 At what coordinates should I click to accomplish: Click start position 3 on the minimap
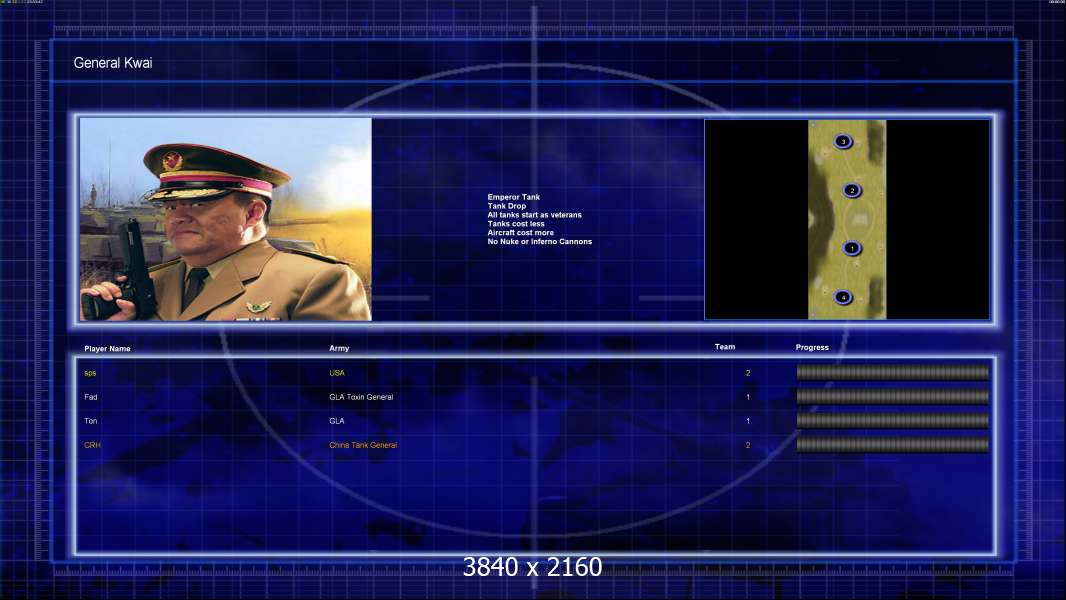[843, 141]
